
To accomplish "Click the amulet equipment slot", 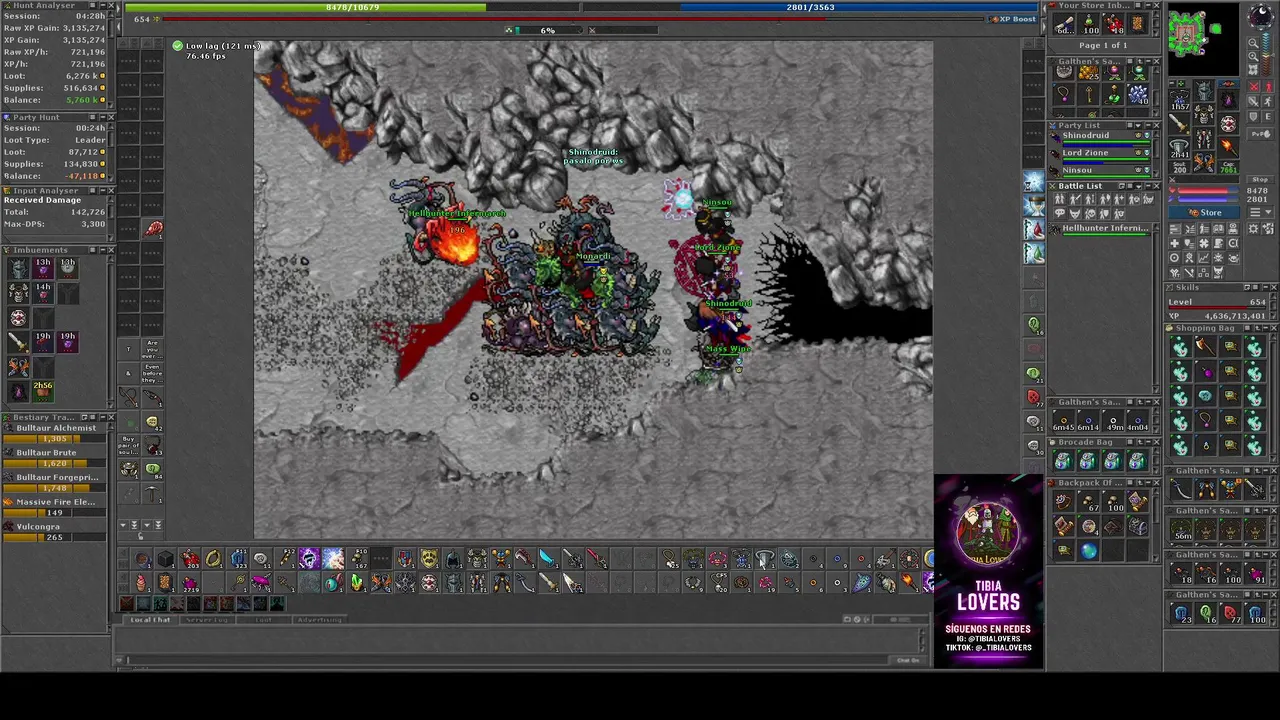I will [x=1179, y=99].
